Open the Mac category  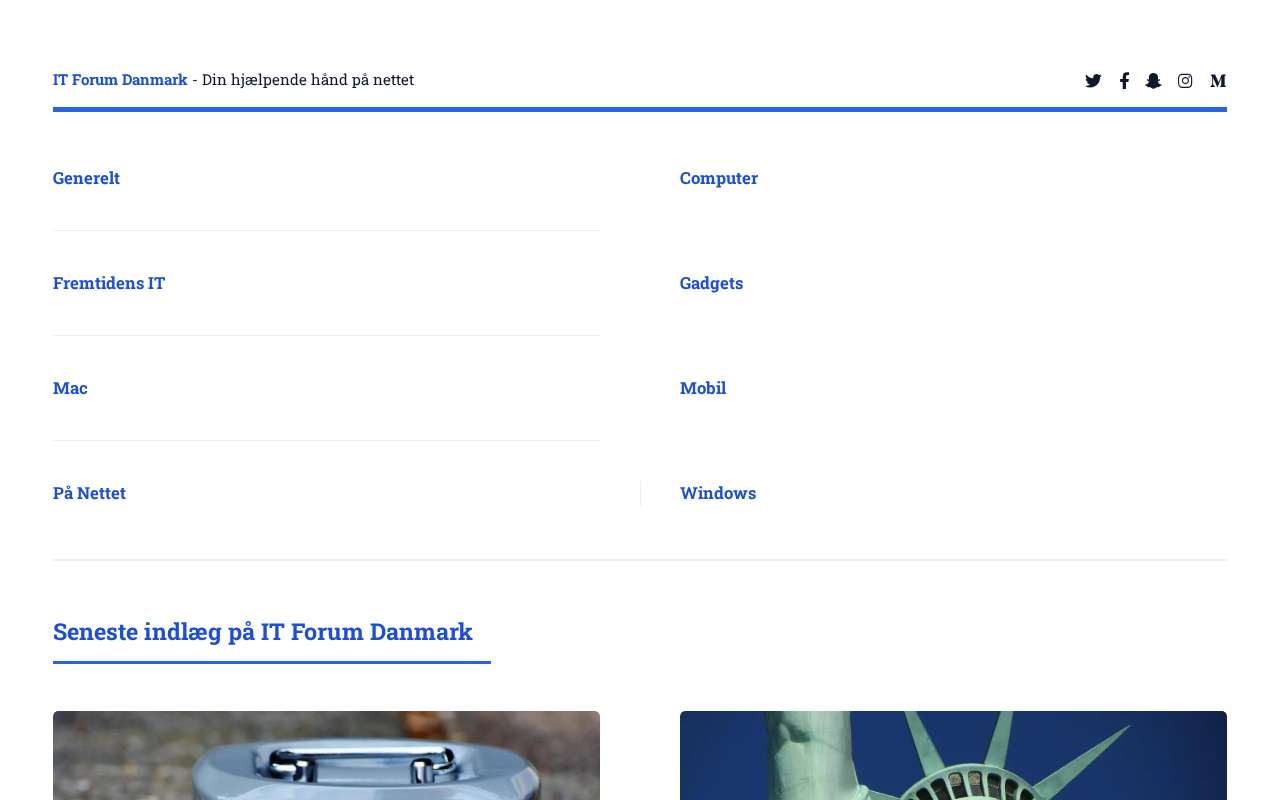(70, 388)
